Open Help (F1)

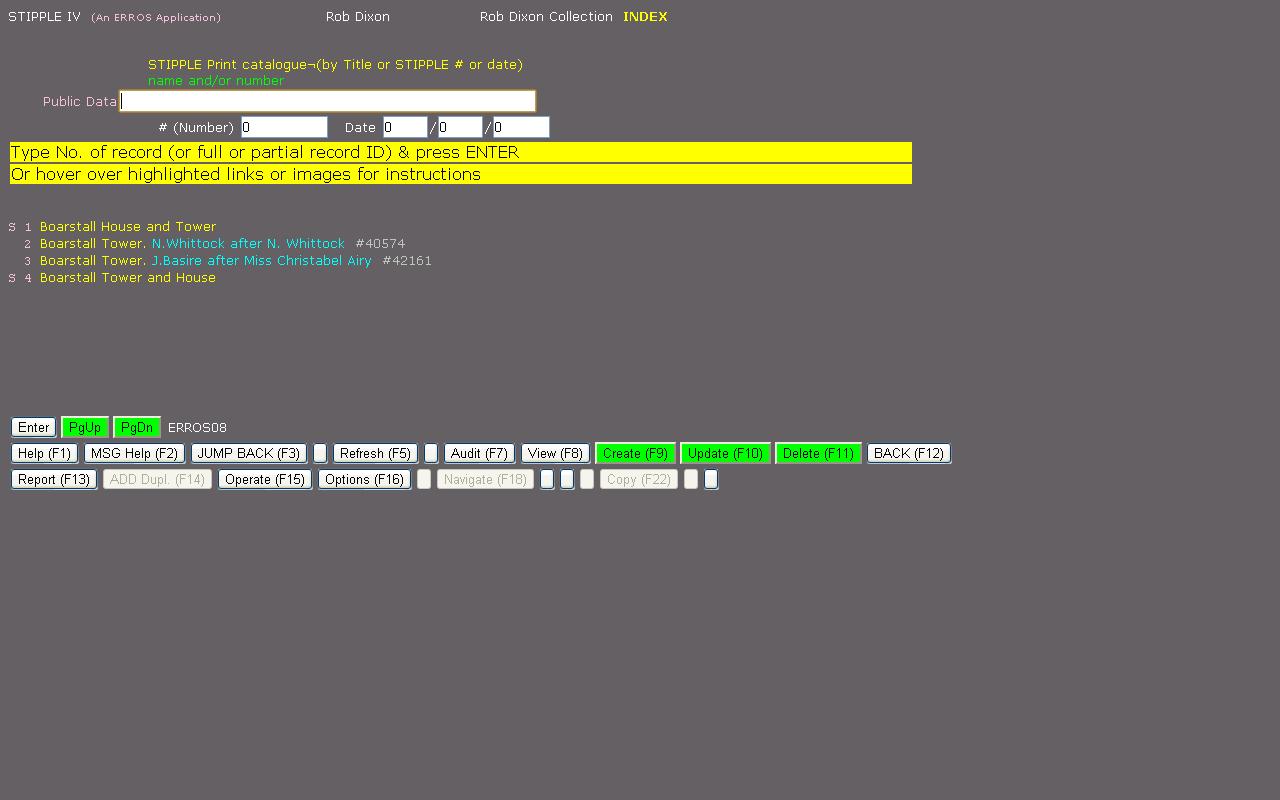[45, 453]
